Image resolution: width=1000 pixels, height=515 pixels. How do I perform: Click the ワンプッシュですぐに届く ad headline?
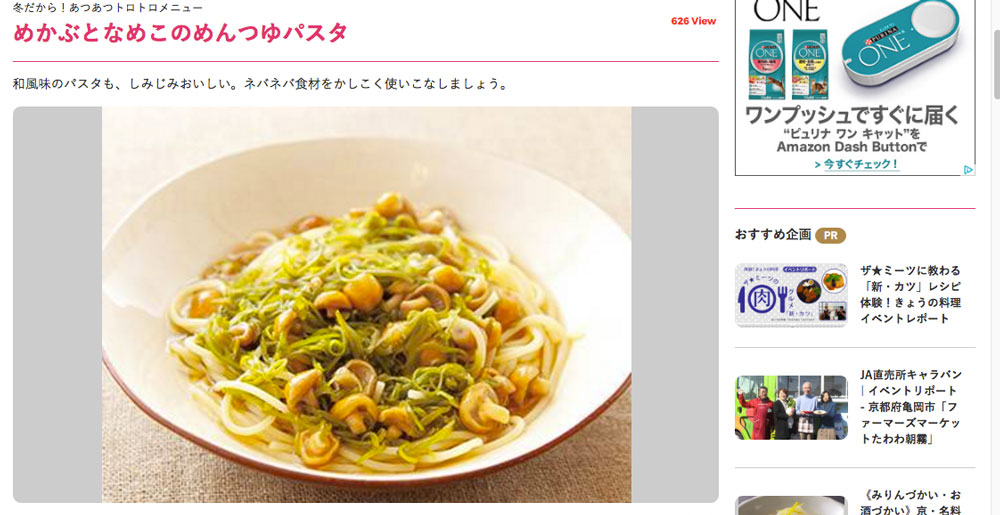click(x=852, y=116)
